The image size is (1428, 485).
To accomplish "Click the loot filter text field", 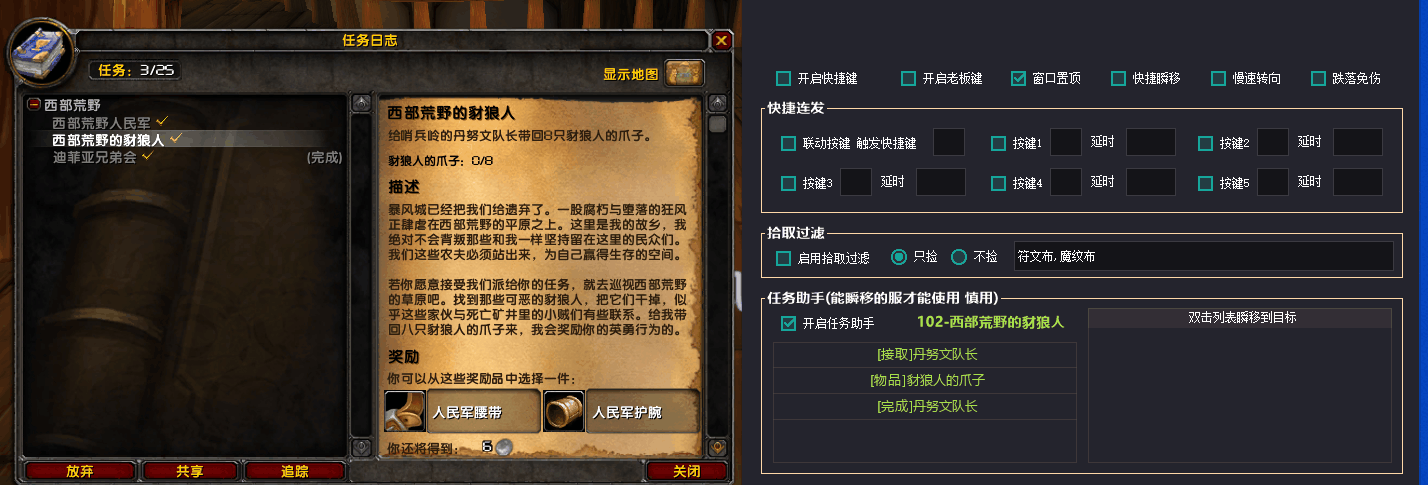I will [1203, 256].
